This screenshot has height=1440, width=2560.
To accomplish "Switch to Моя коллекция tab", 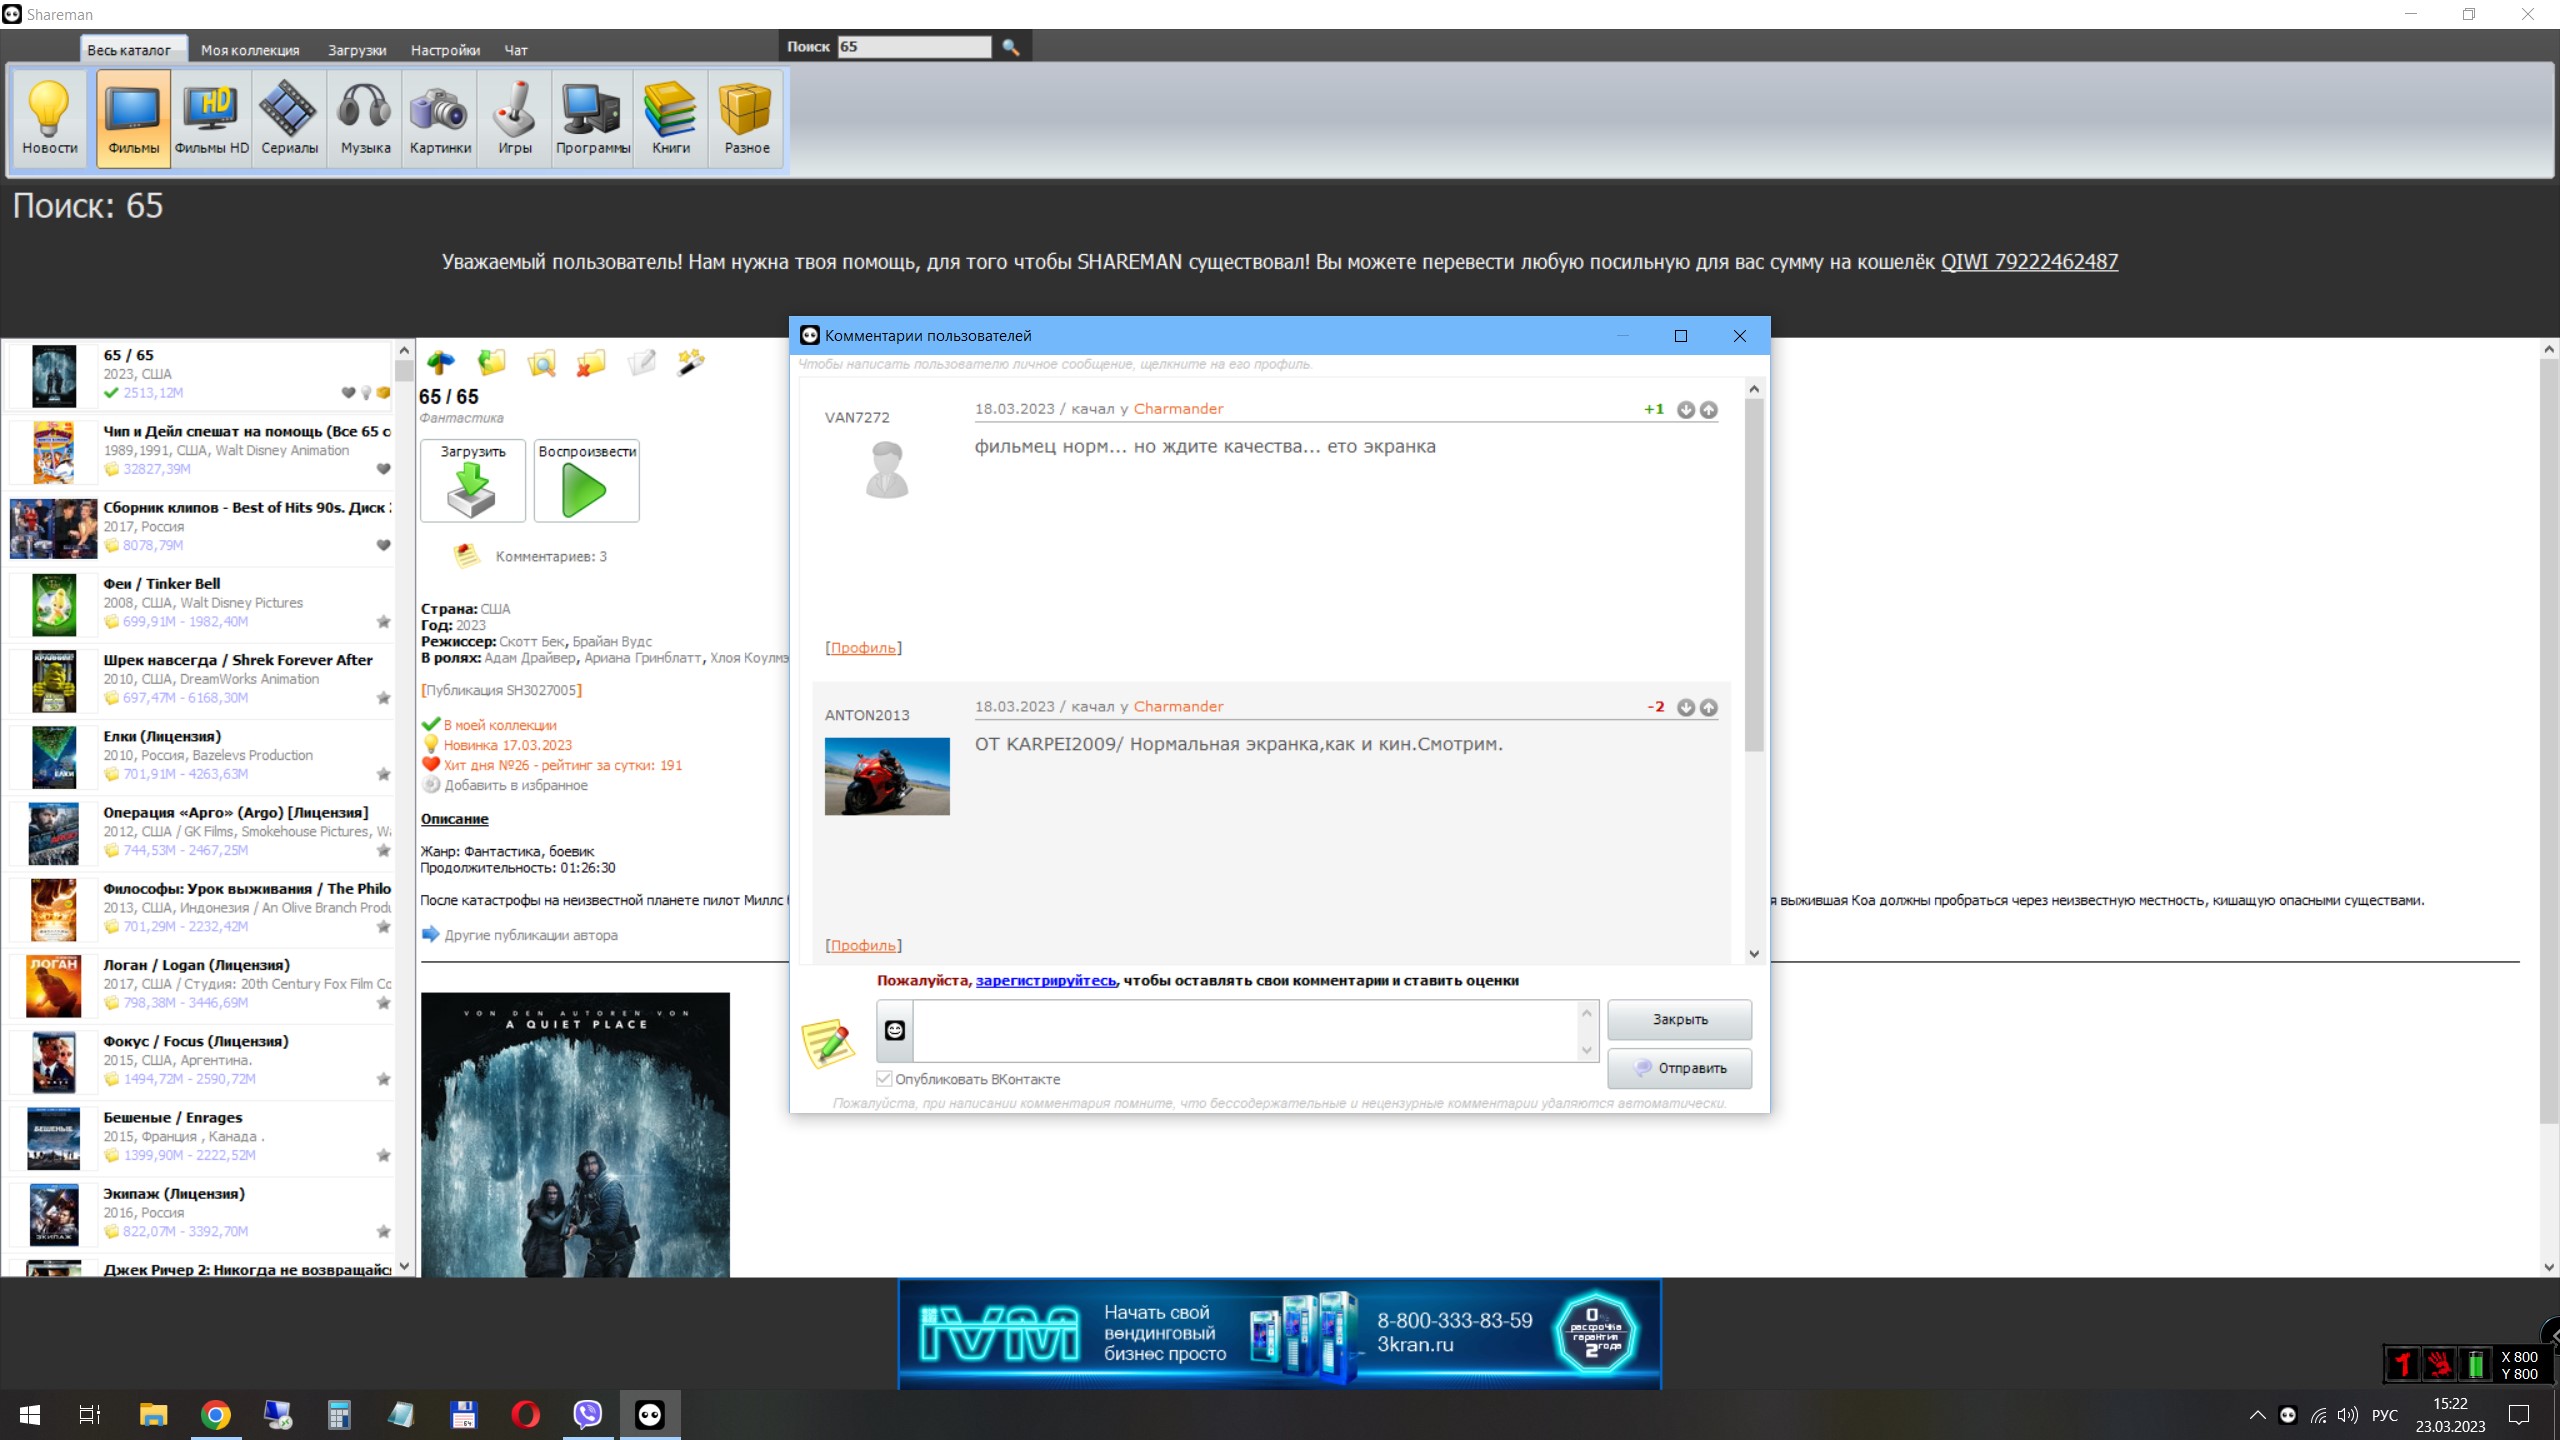I will click(250, 50).
